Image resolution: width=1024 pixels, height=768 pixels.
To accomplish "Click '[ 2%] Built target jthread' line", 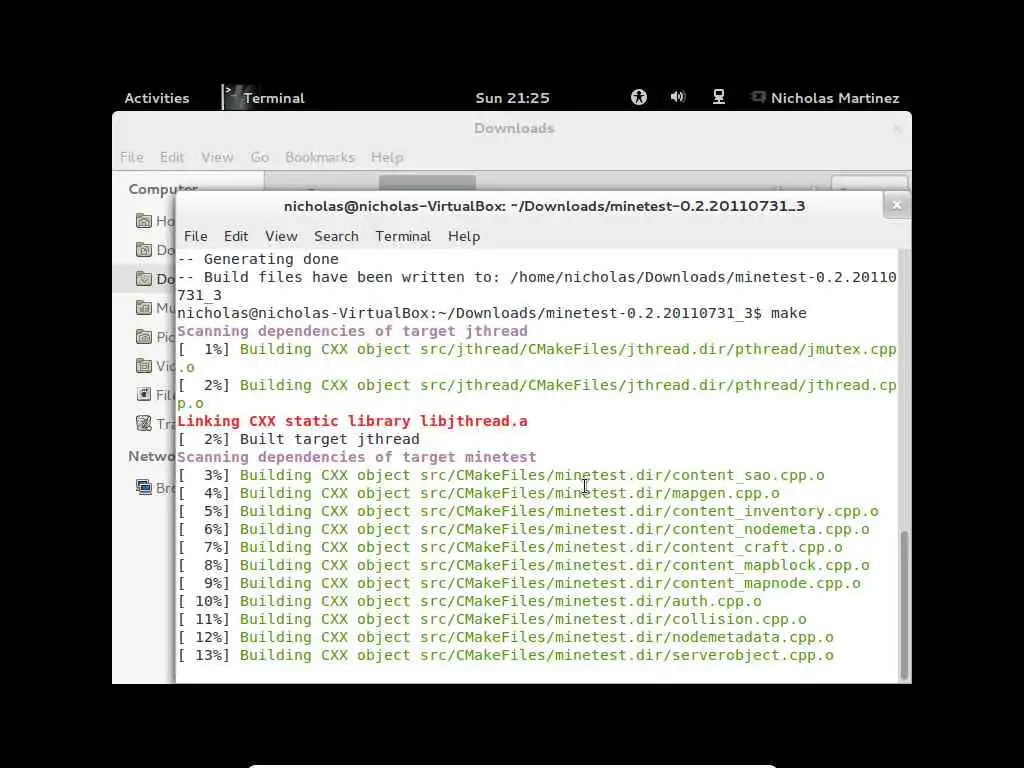I will 298,439.
